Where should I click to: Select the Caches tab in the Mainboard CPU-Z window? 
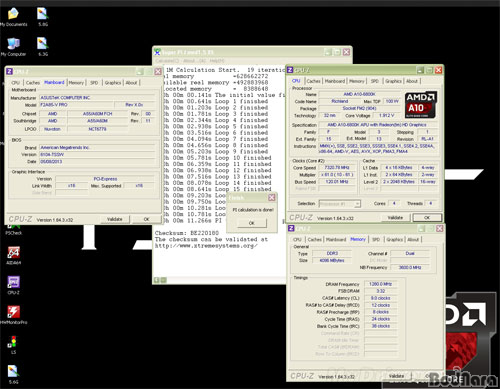point(33,83)
